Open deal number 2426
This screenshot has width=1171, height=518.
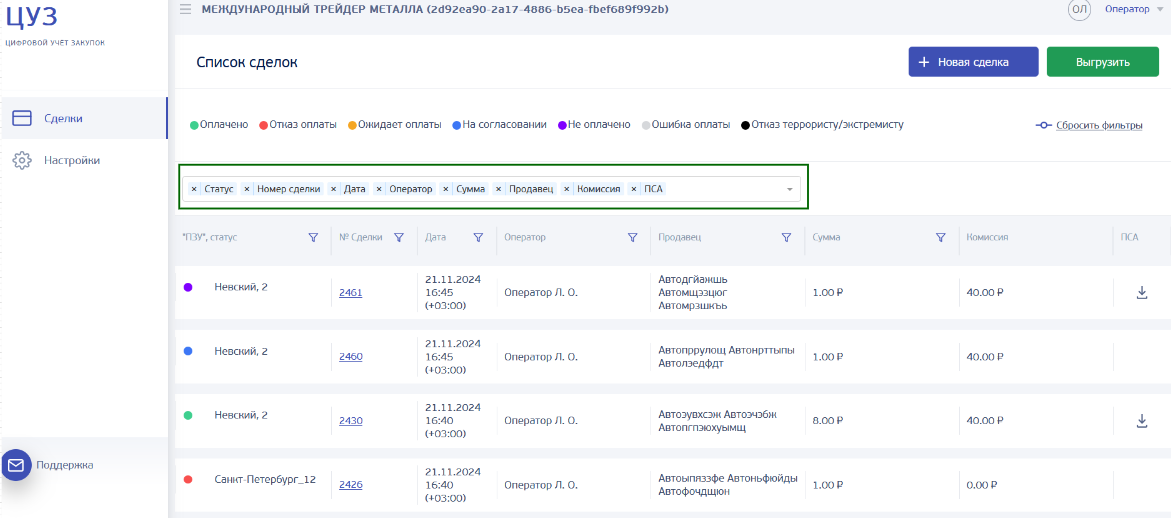pos(350,485)
